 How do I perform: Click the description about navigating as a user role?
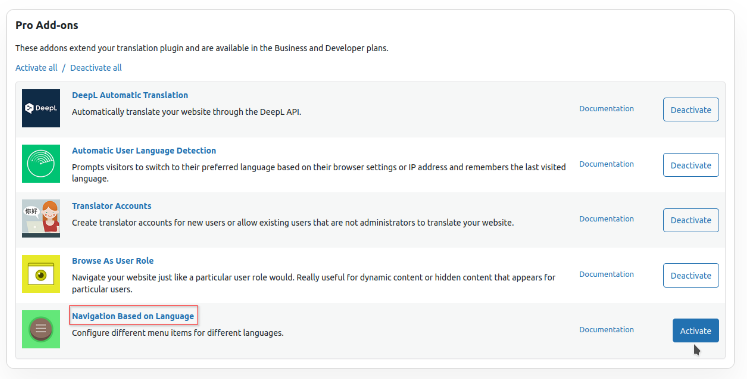pos(313,283)
